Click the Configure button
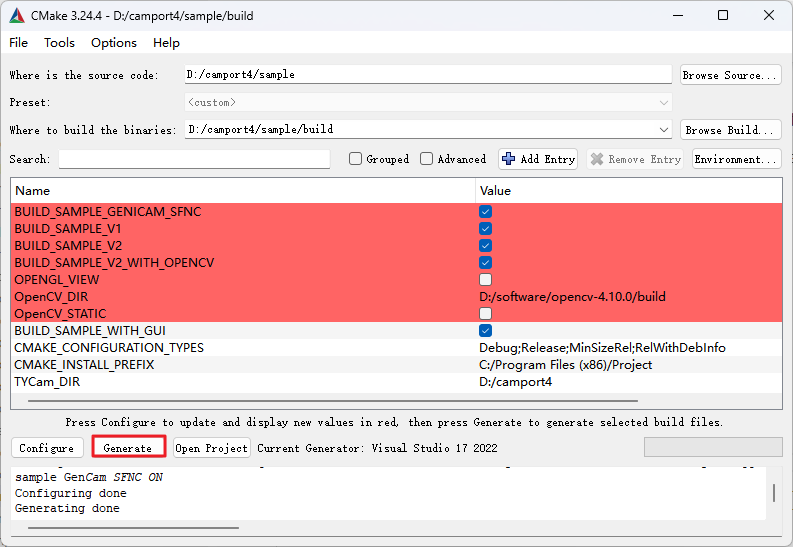The image size is (793, 547). point(47,448)
